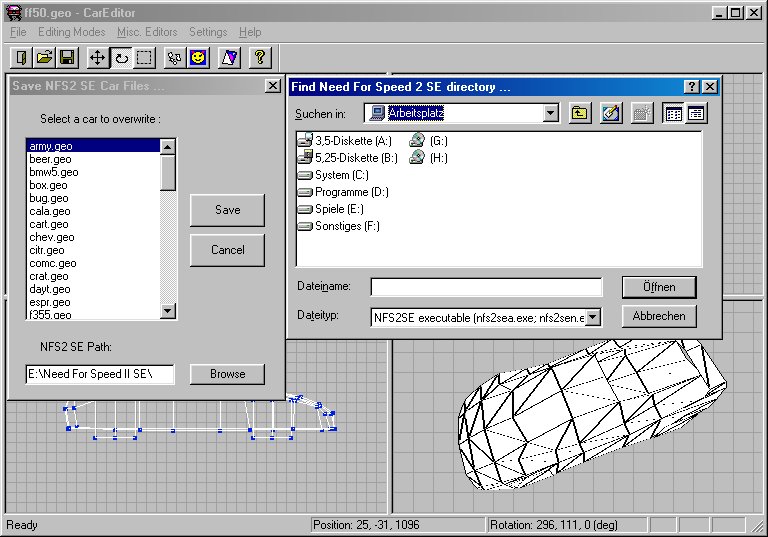Click the Browse button
The width and height of the screenshot is (768, 537).
pyautogui.click(x=227, y=374)
